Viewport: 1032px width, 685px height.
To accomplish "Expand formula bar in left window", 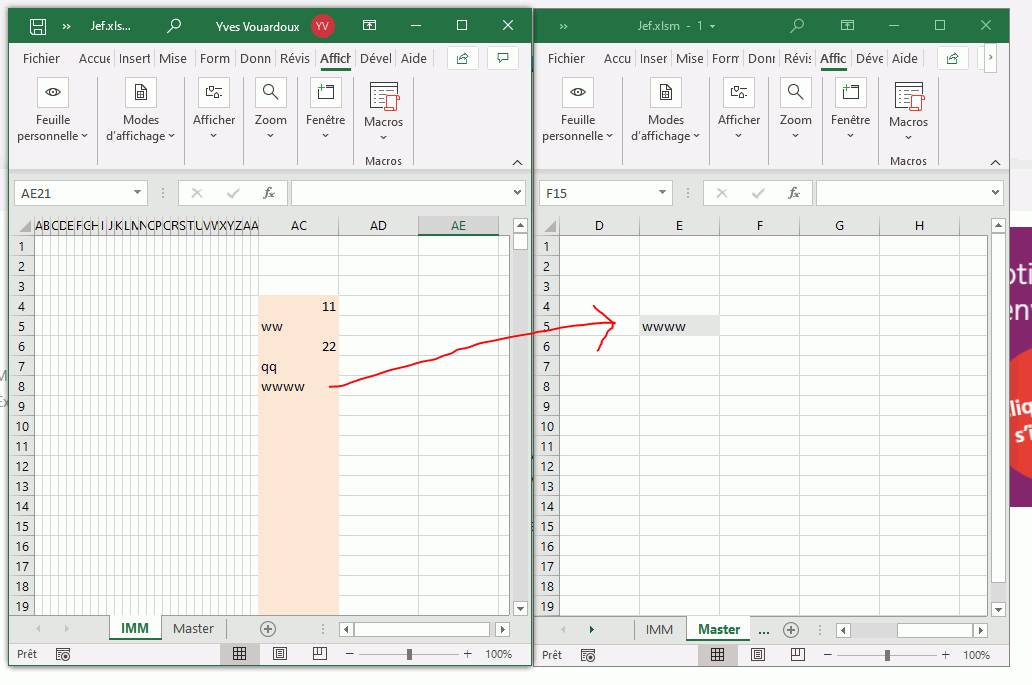I will 517,193.
